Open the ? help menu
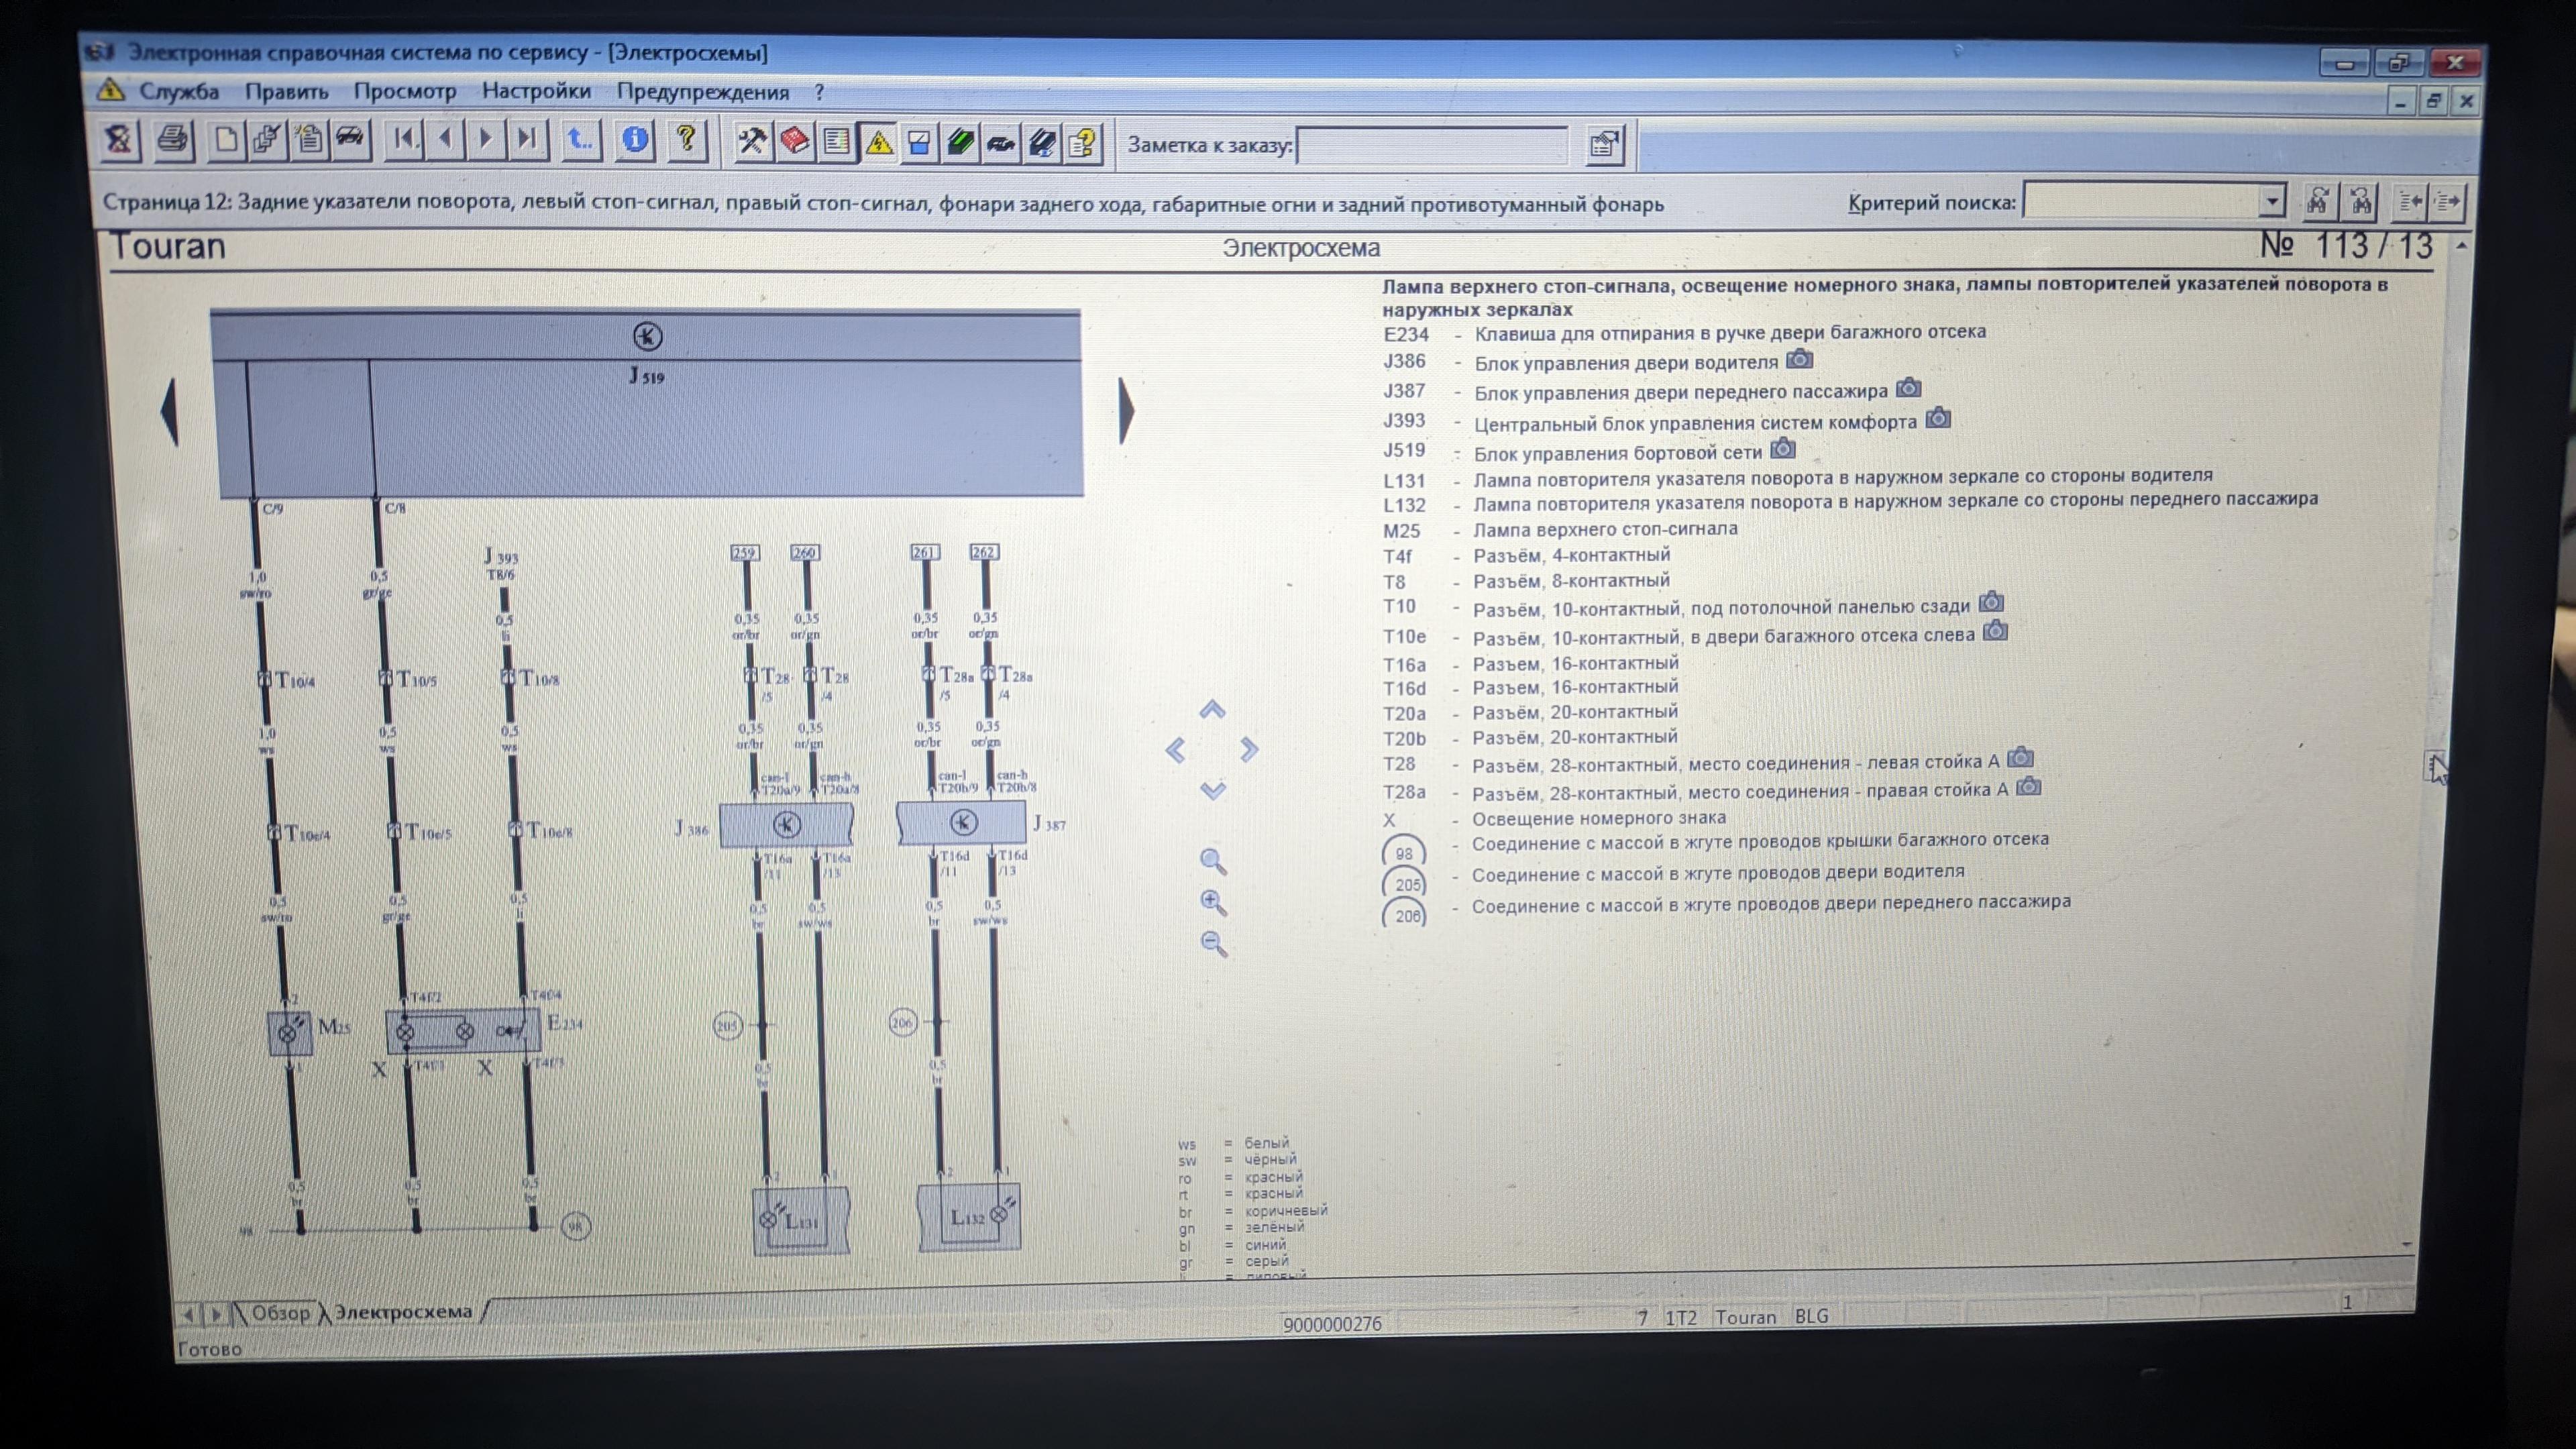The width and height of the screenshot is (2576, 1449). click(820, 93)
